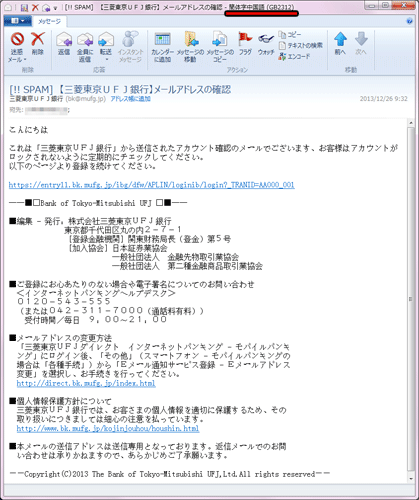This screenshot has width=419, height=500.
Task: Click the help icon in ribbon corner
Action: tap(410, 21)
